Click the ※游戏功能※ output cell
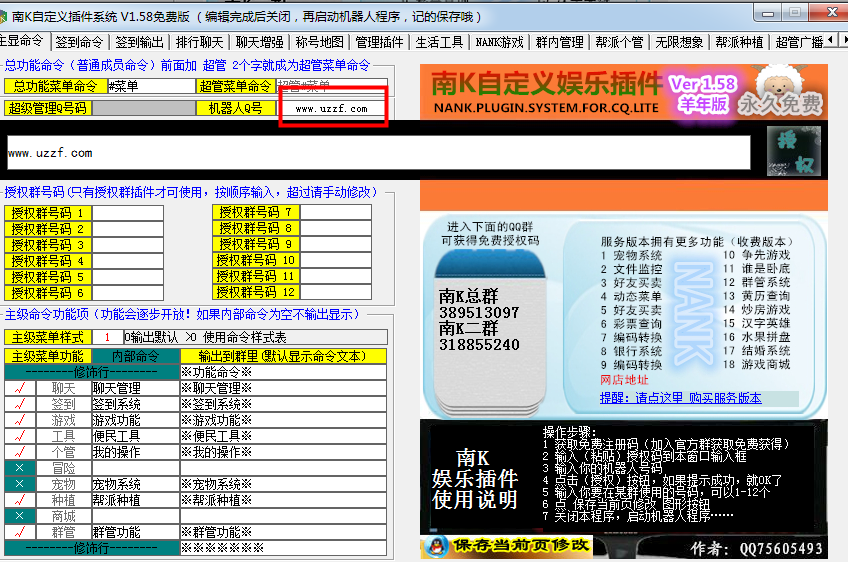Screen dimensions: 848x562 pos(283,420)
